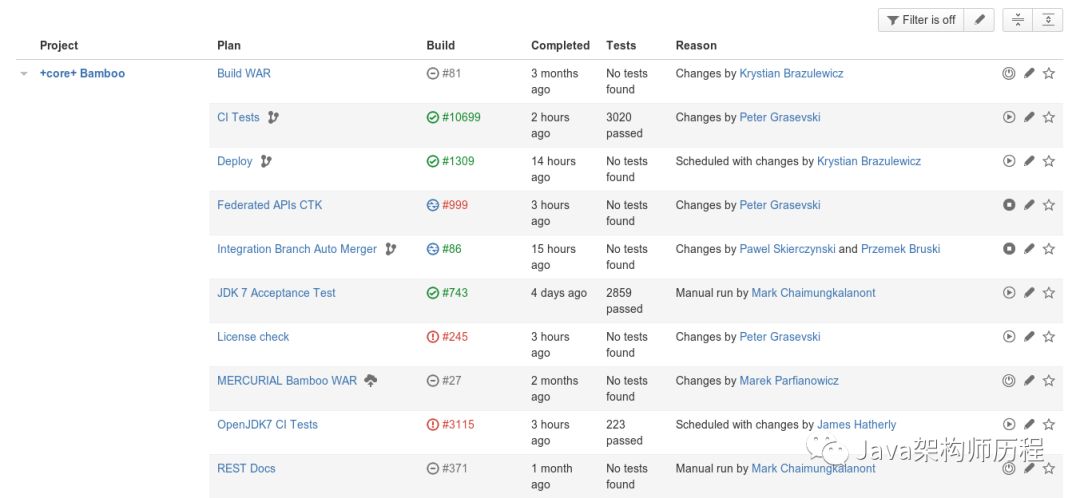Sort by the Plan column header
Screen dimensions: 1080x498
(x=229, y=45)
